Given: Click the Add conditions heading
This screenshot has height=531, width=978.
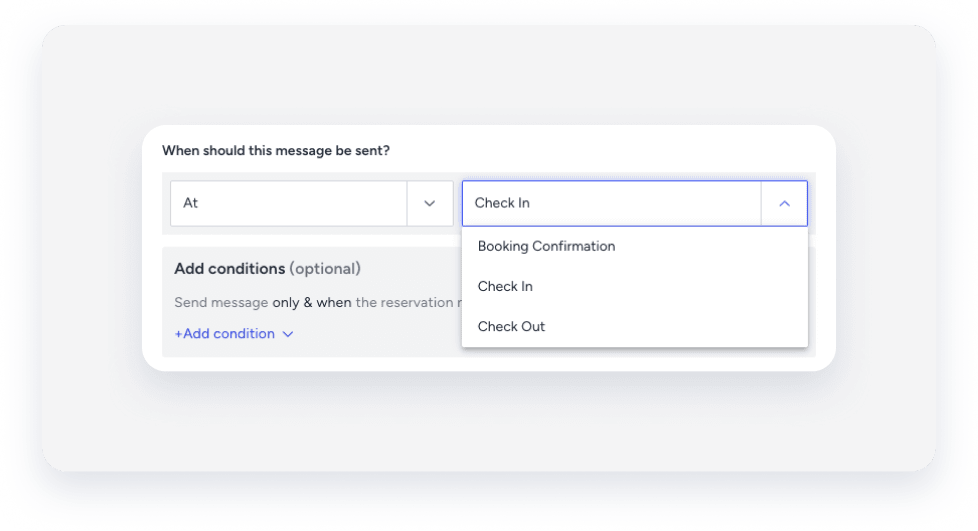Looking at the screenshot, I should pyautogui.click(x=229, y=269).
